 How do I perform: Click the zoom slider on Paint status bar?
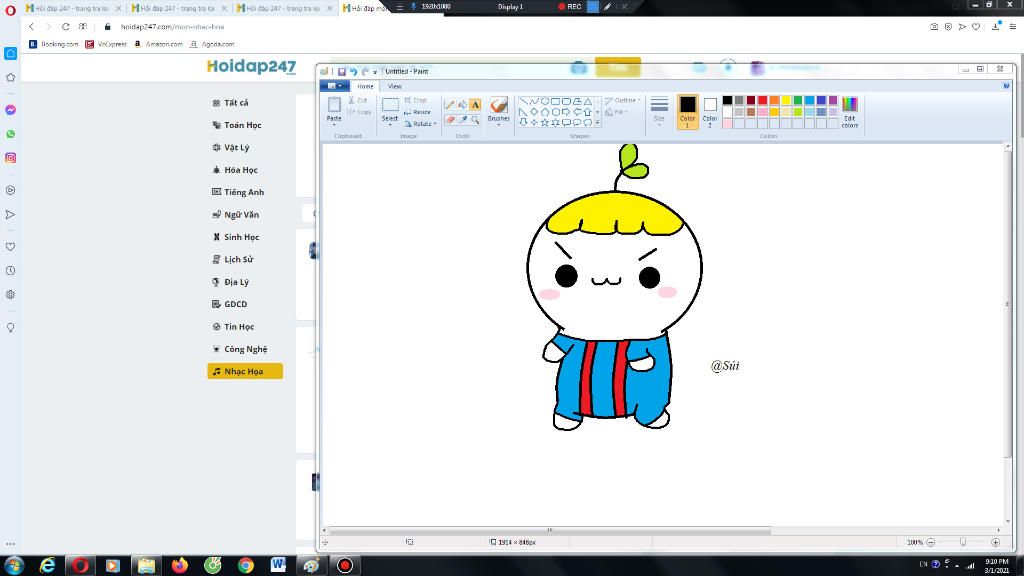coord(963,542)
